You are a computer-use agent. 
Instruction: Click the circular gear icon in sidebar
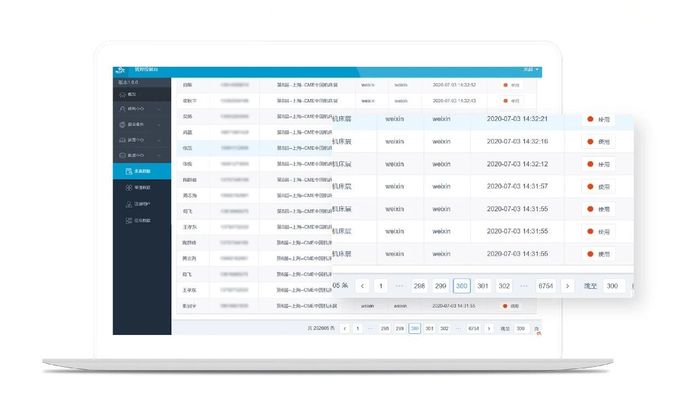[x=123, y=125]
